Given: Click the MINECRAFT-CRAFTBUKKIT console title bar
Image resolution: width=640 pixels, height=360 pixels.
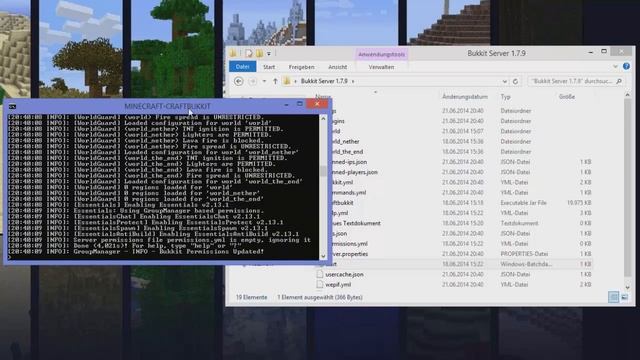Looking at the screenshot, I should [x=167, y=106].
